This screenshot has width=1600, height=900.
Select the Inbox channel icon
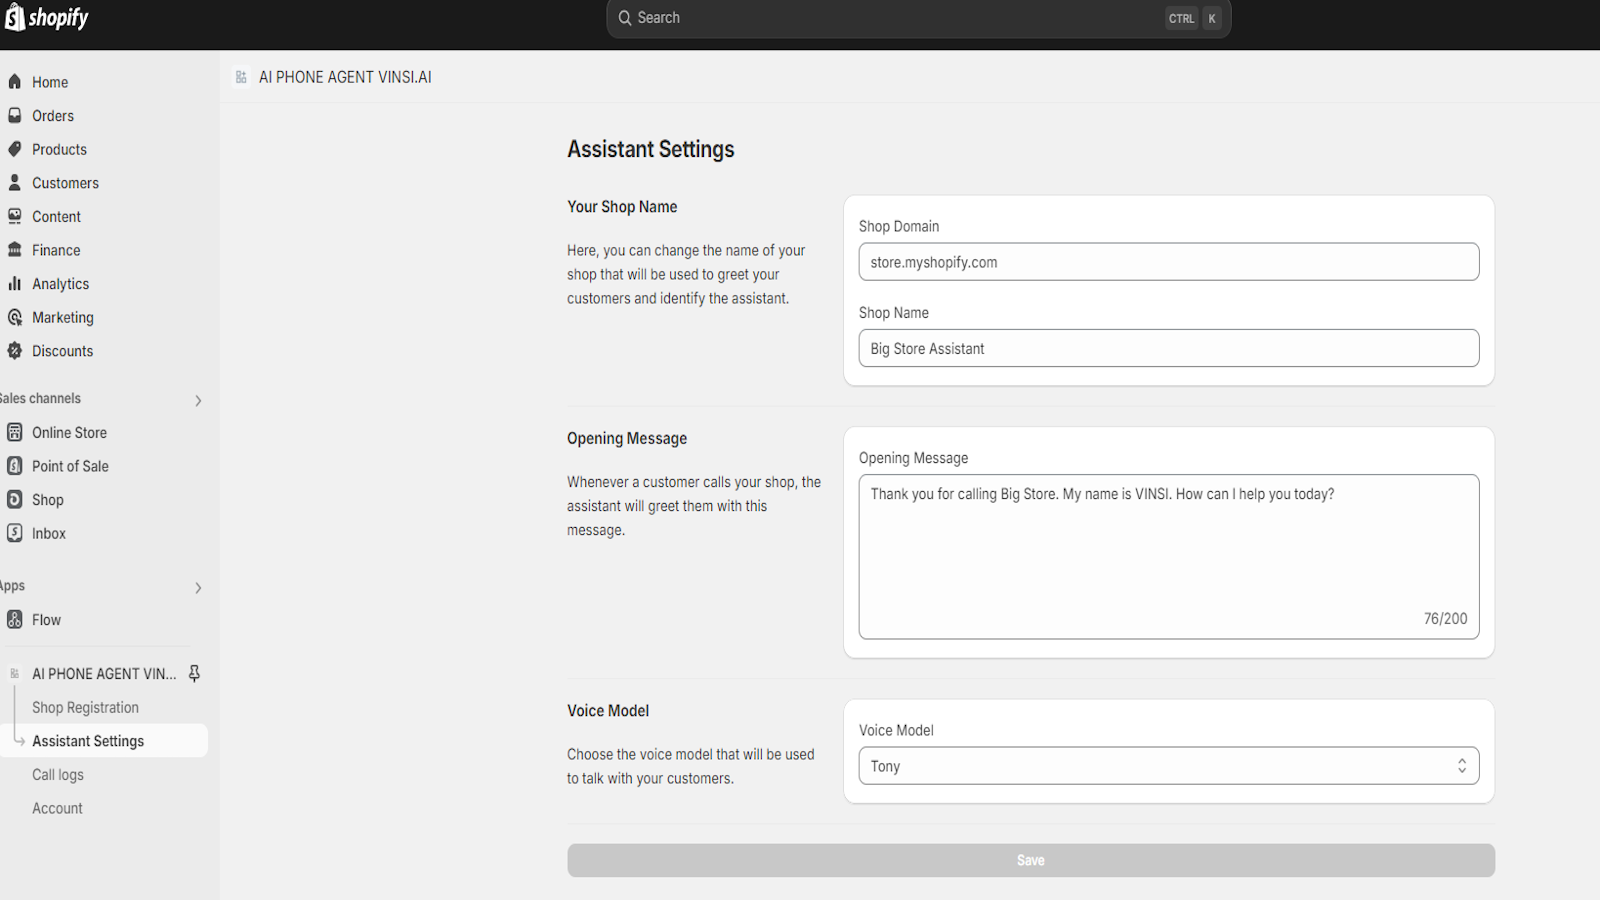(14, 533)
